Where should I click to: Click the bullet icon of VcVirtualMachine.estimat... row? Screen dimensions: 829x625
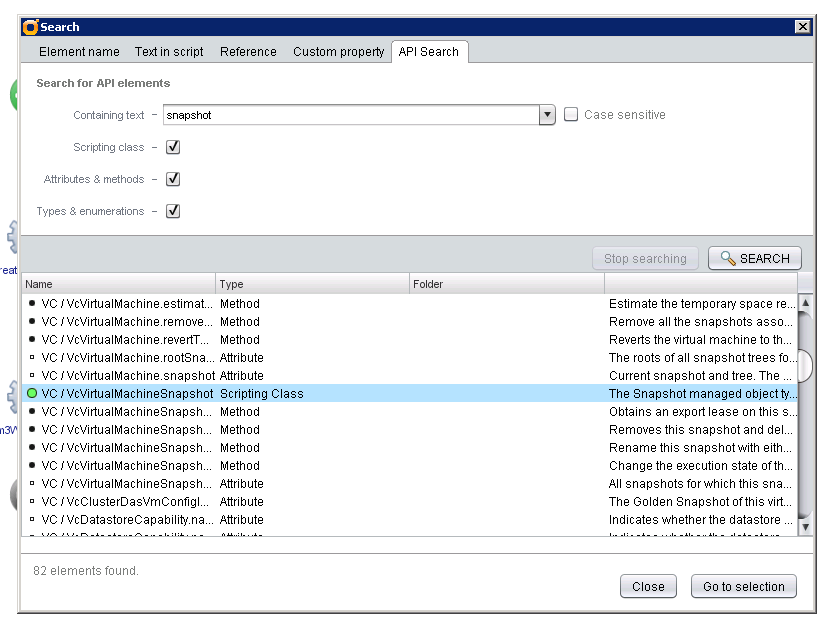point(32,304)
